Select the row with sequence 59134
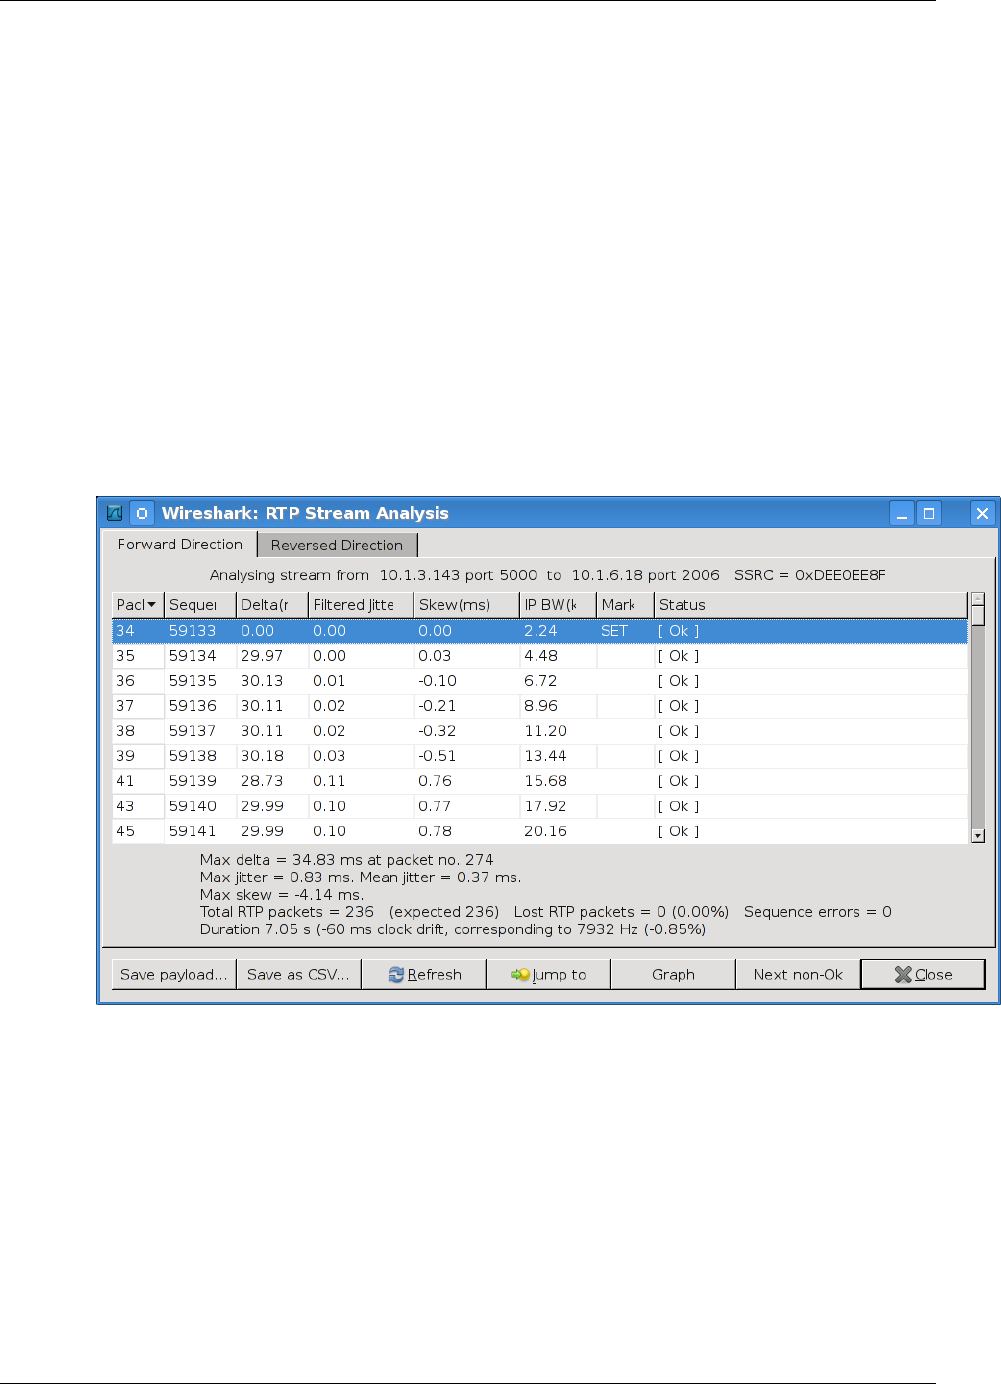 [x=540, y=656]
